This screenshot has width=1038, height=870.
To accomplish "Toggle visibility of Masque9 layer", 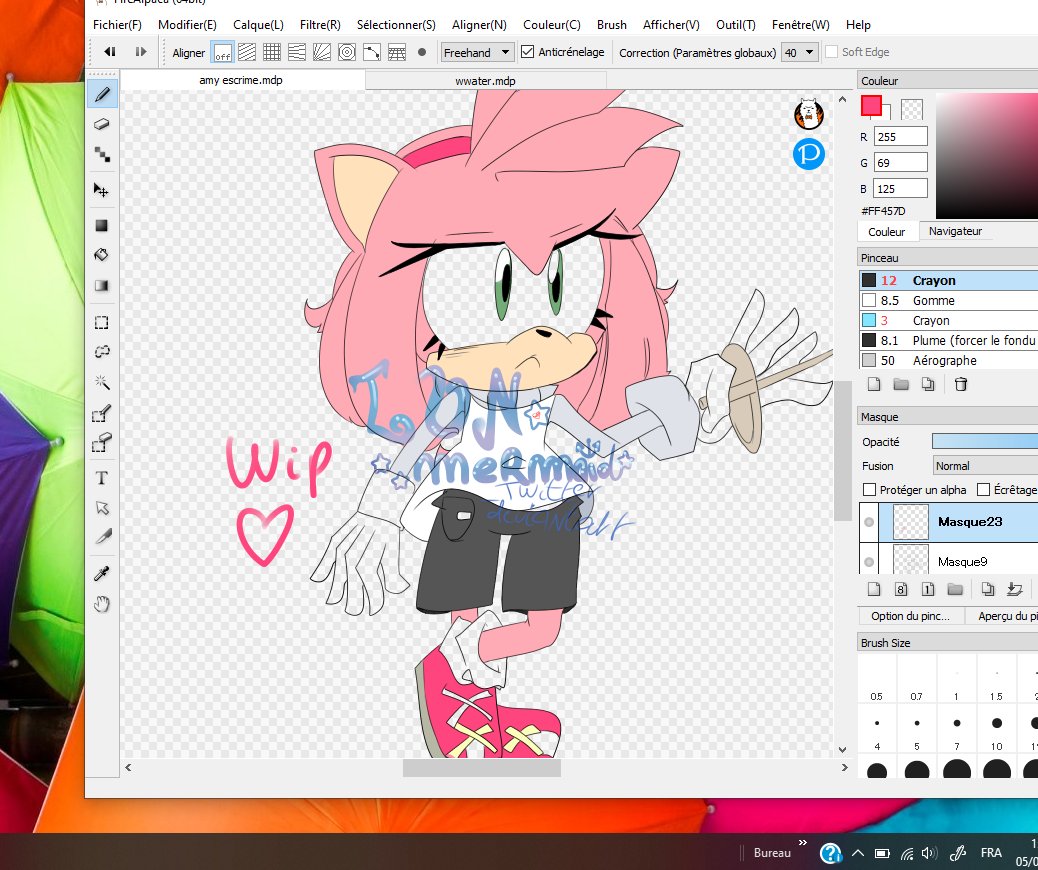I will pos(869,561).
